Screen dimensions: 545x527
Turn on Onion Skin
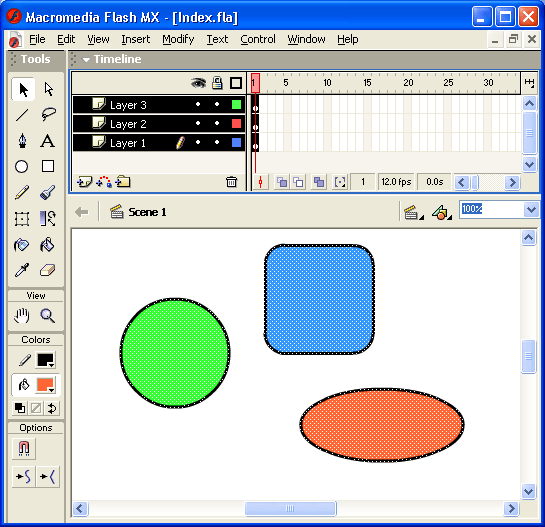point(282,182)
